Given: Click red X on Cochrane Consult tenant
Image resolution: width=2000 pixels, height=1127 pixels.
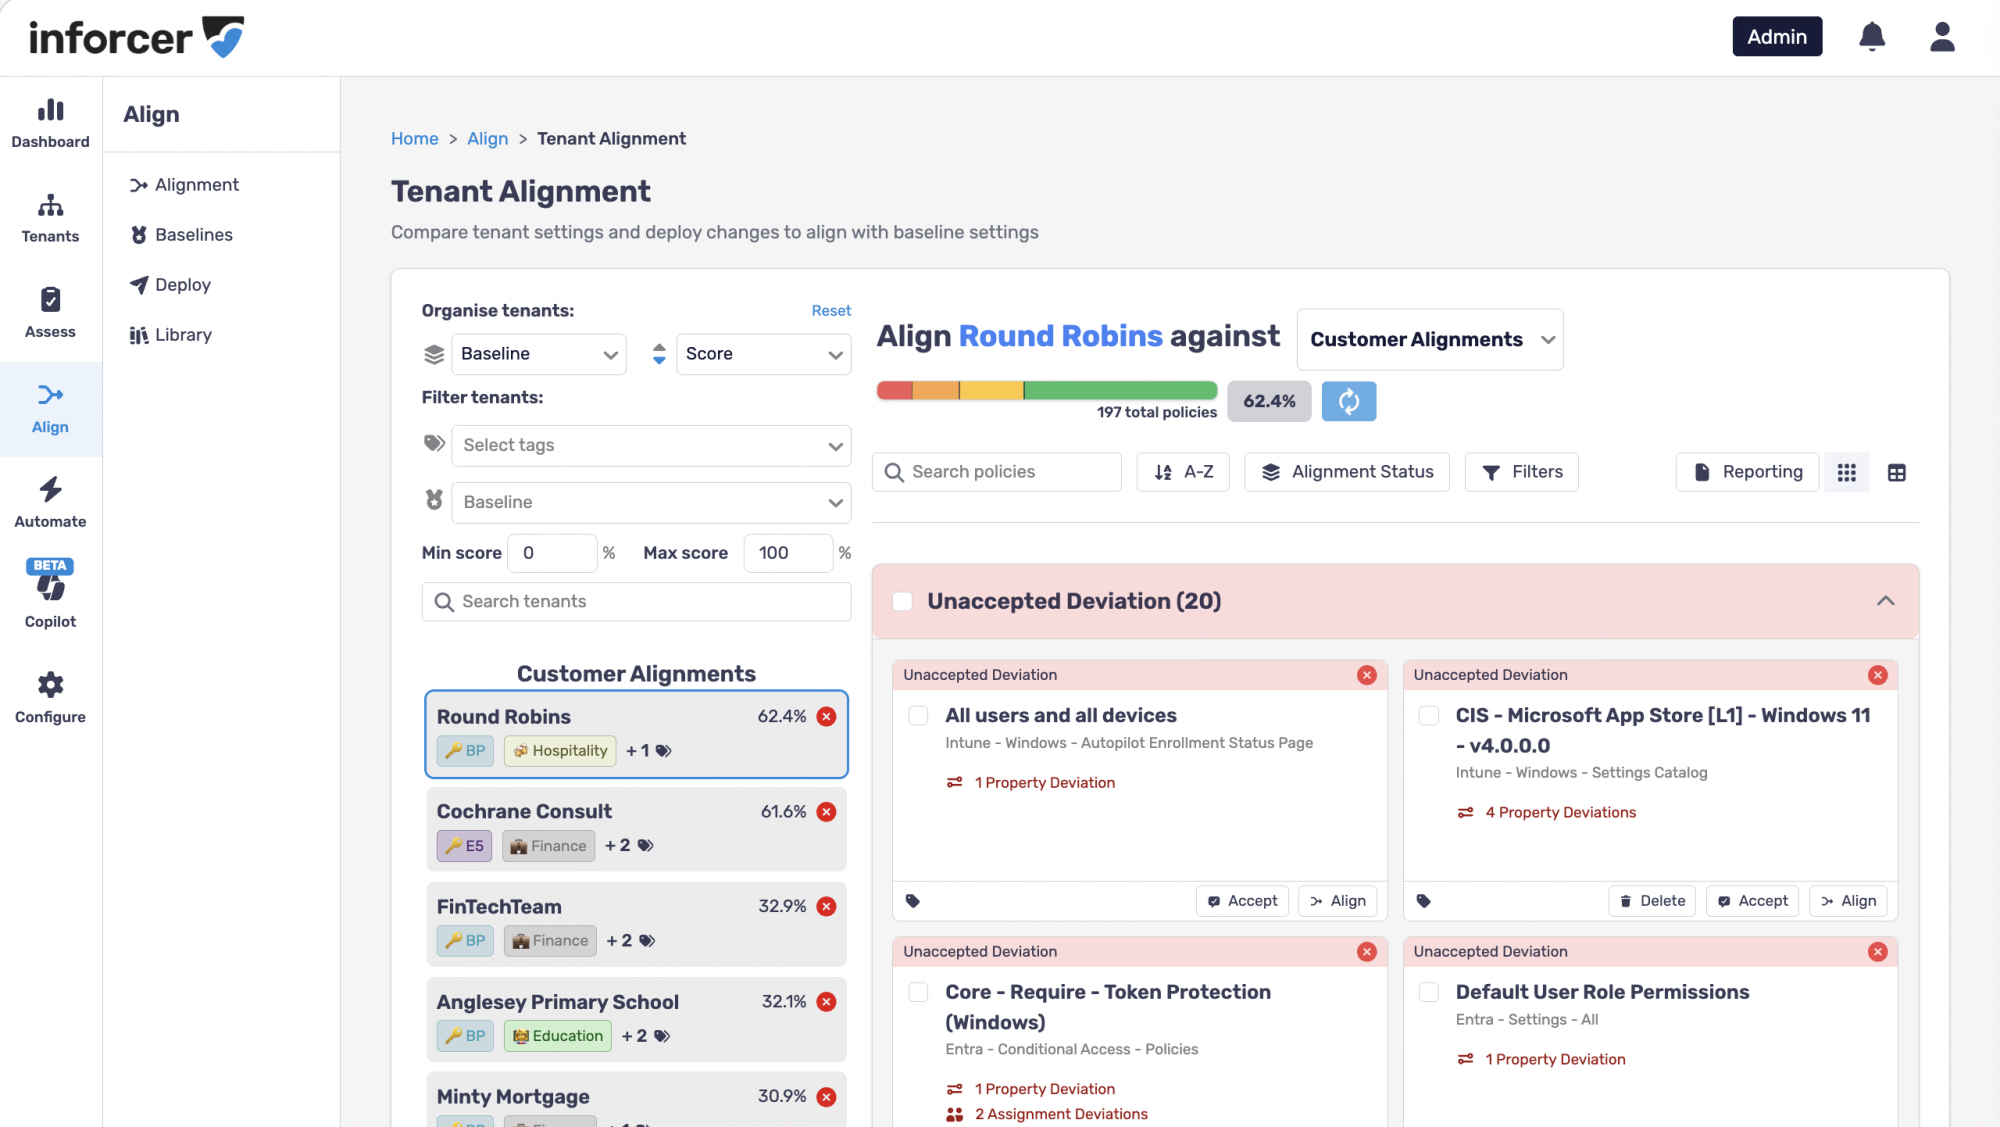Looking at the screenshot, I should point(826,811).
